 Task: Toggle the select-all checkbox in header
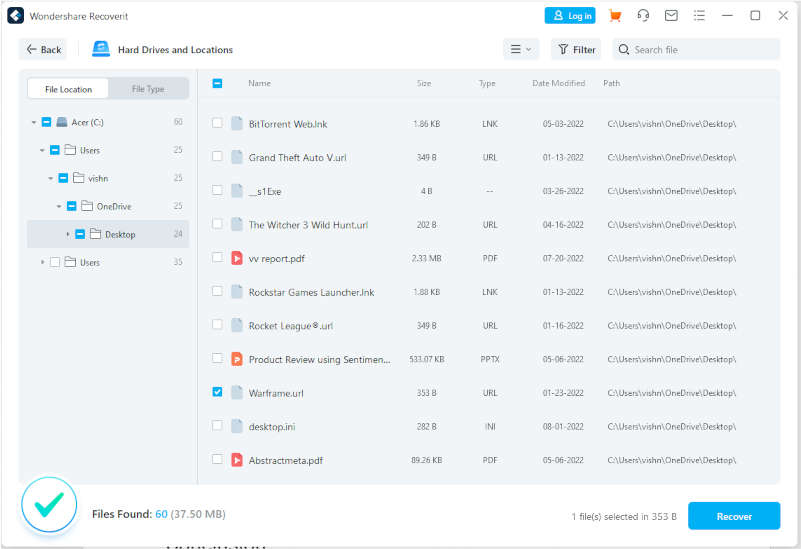(x=217, y=83)
